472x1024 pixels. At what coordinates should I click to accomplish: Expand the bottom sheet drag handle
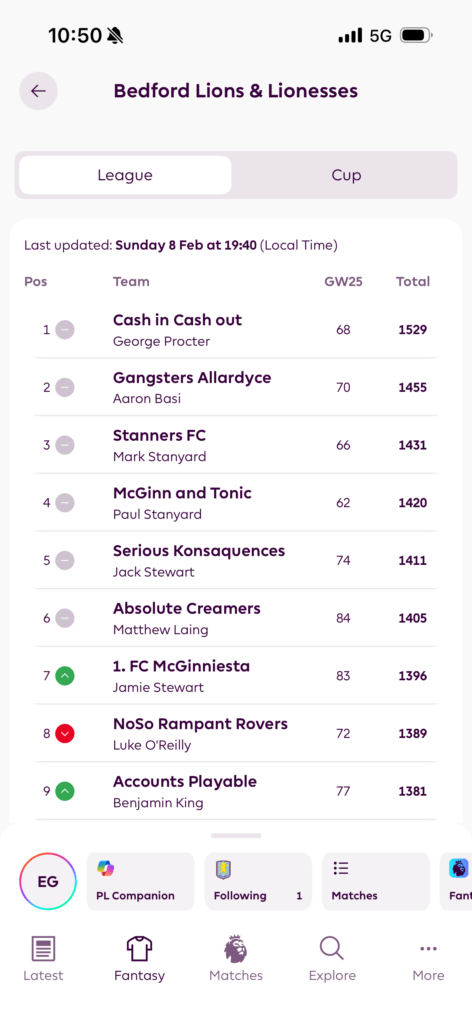236,835
